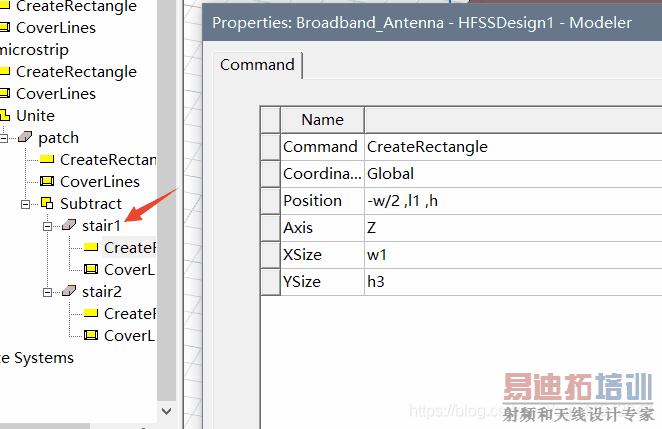This screenshot has height=429, width=662.
Task: Open the Systems tree entry
Action: coord(37,358)
